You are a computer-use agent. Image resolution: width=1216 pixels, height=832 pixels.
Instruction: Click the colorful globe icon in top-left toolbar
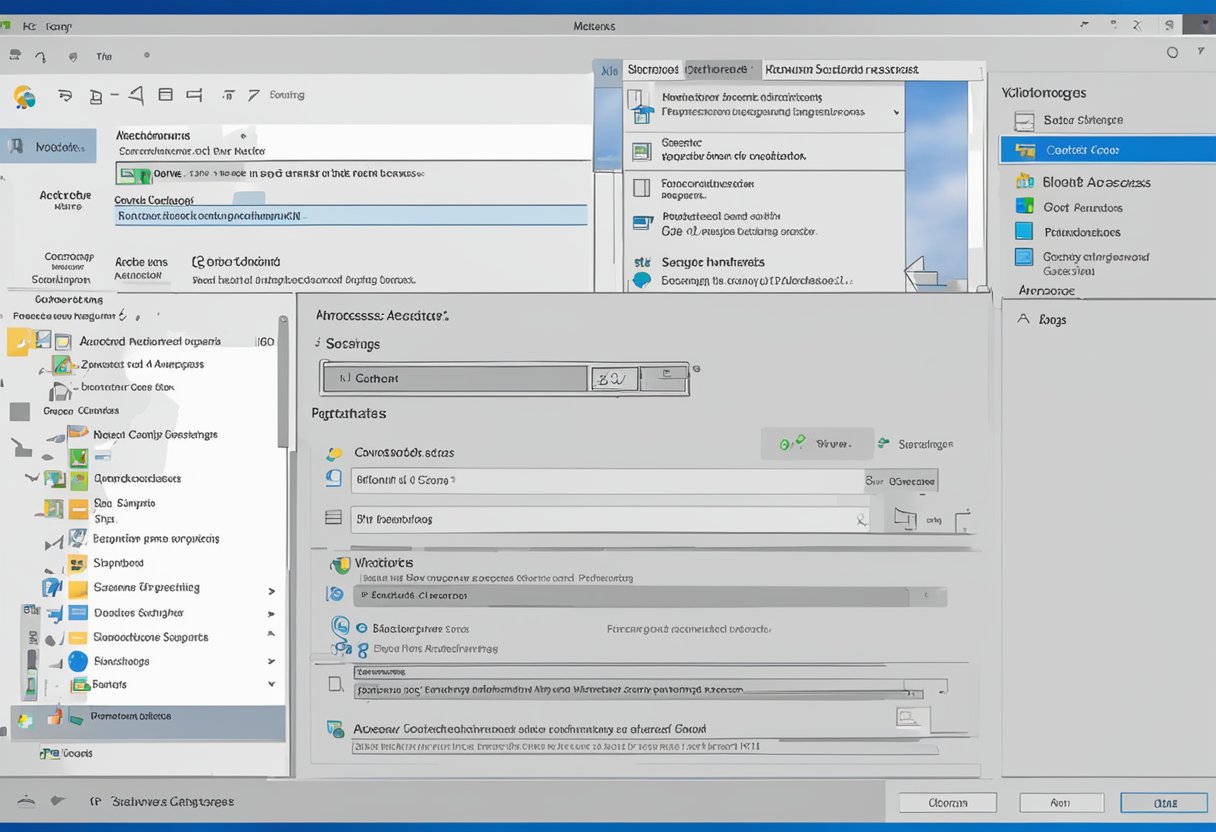25,97
